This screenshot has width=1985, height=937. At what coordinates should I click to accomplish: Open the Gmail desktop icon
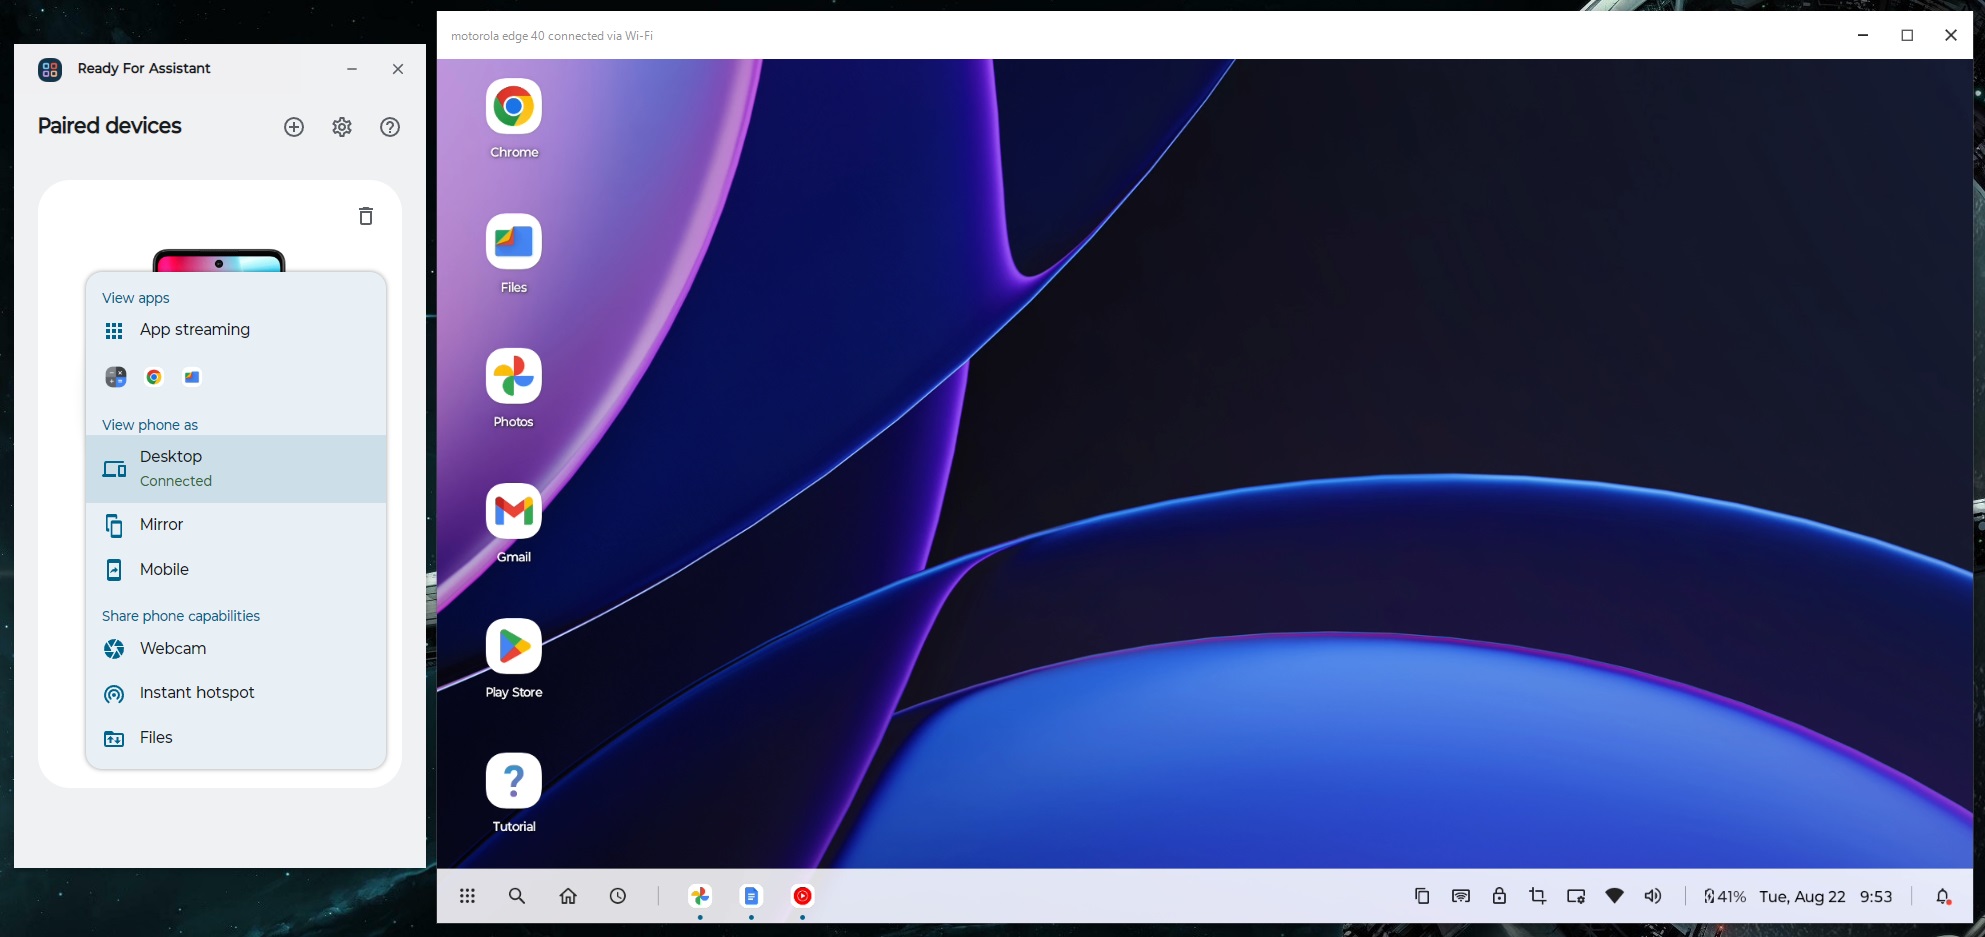coord(514,511)
